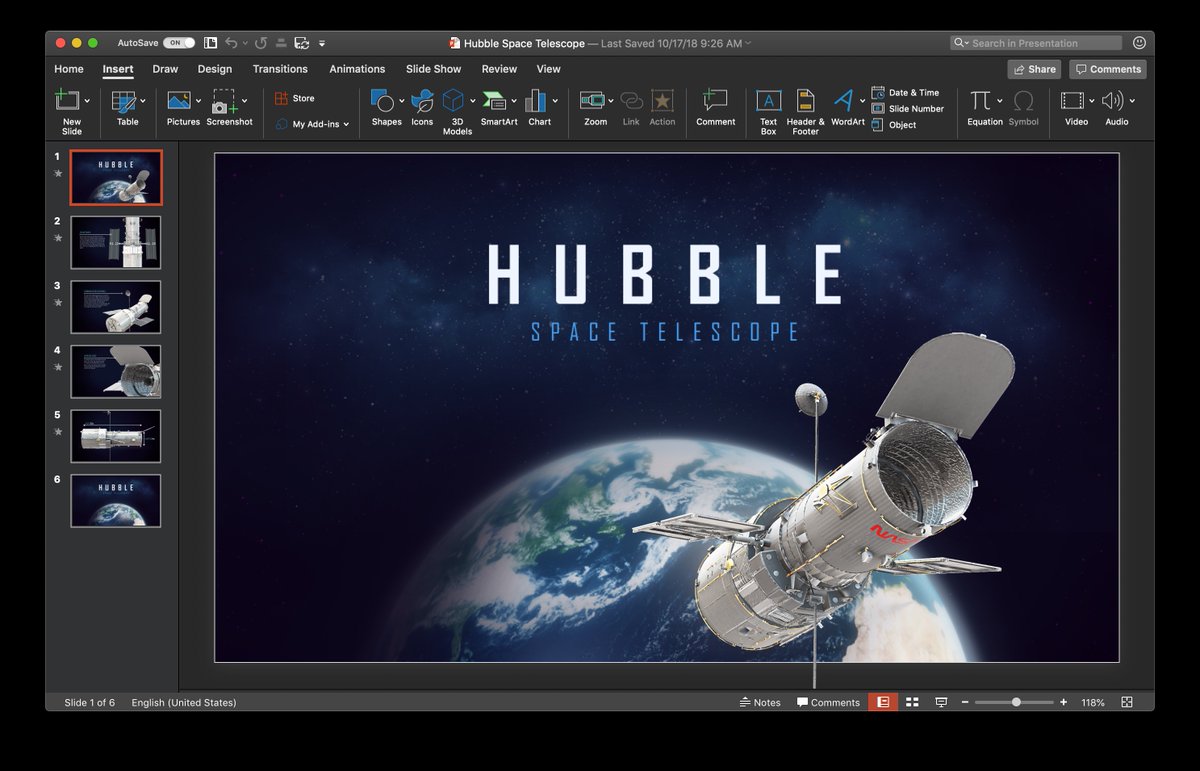The width and height of the screenshot is (1200, 771).
Task: Switch to the Transitions ribbon tab
Action: coord(279,68)
